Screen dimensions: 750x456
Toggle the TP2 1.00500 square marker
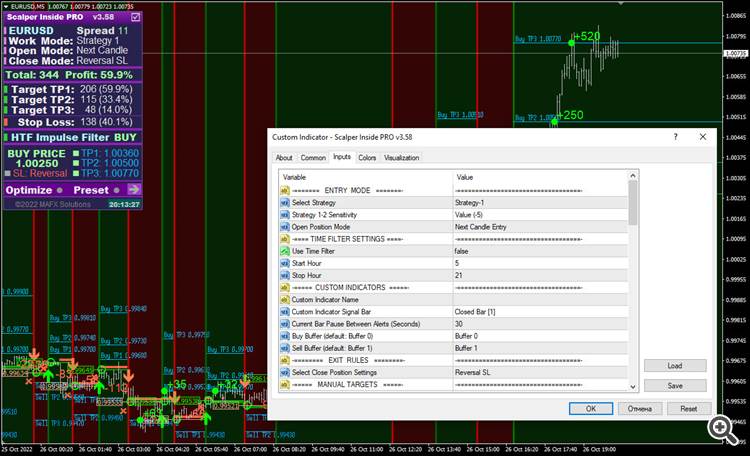pos(76,163)
